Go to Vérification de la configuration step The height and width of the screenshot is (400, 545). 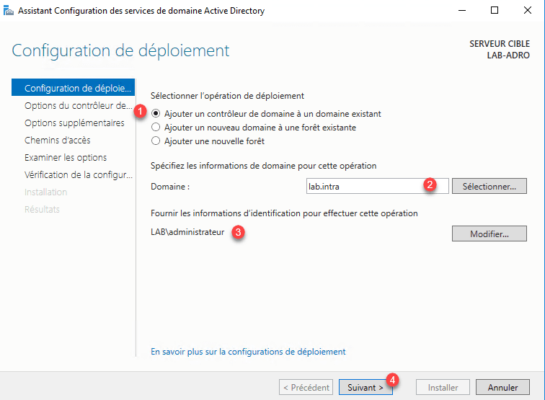78,175
